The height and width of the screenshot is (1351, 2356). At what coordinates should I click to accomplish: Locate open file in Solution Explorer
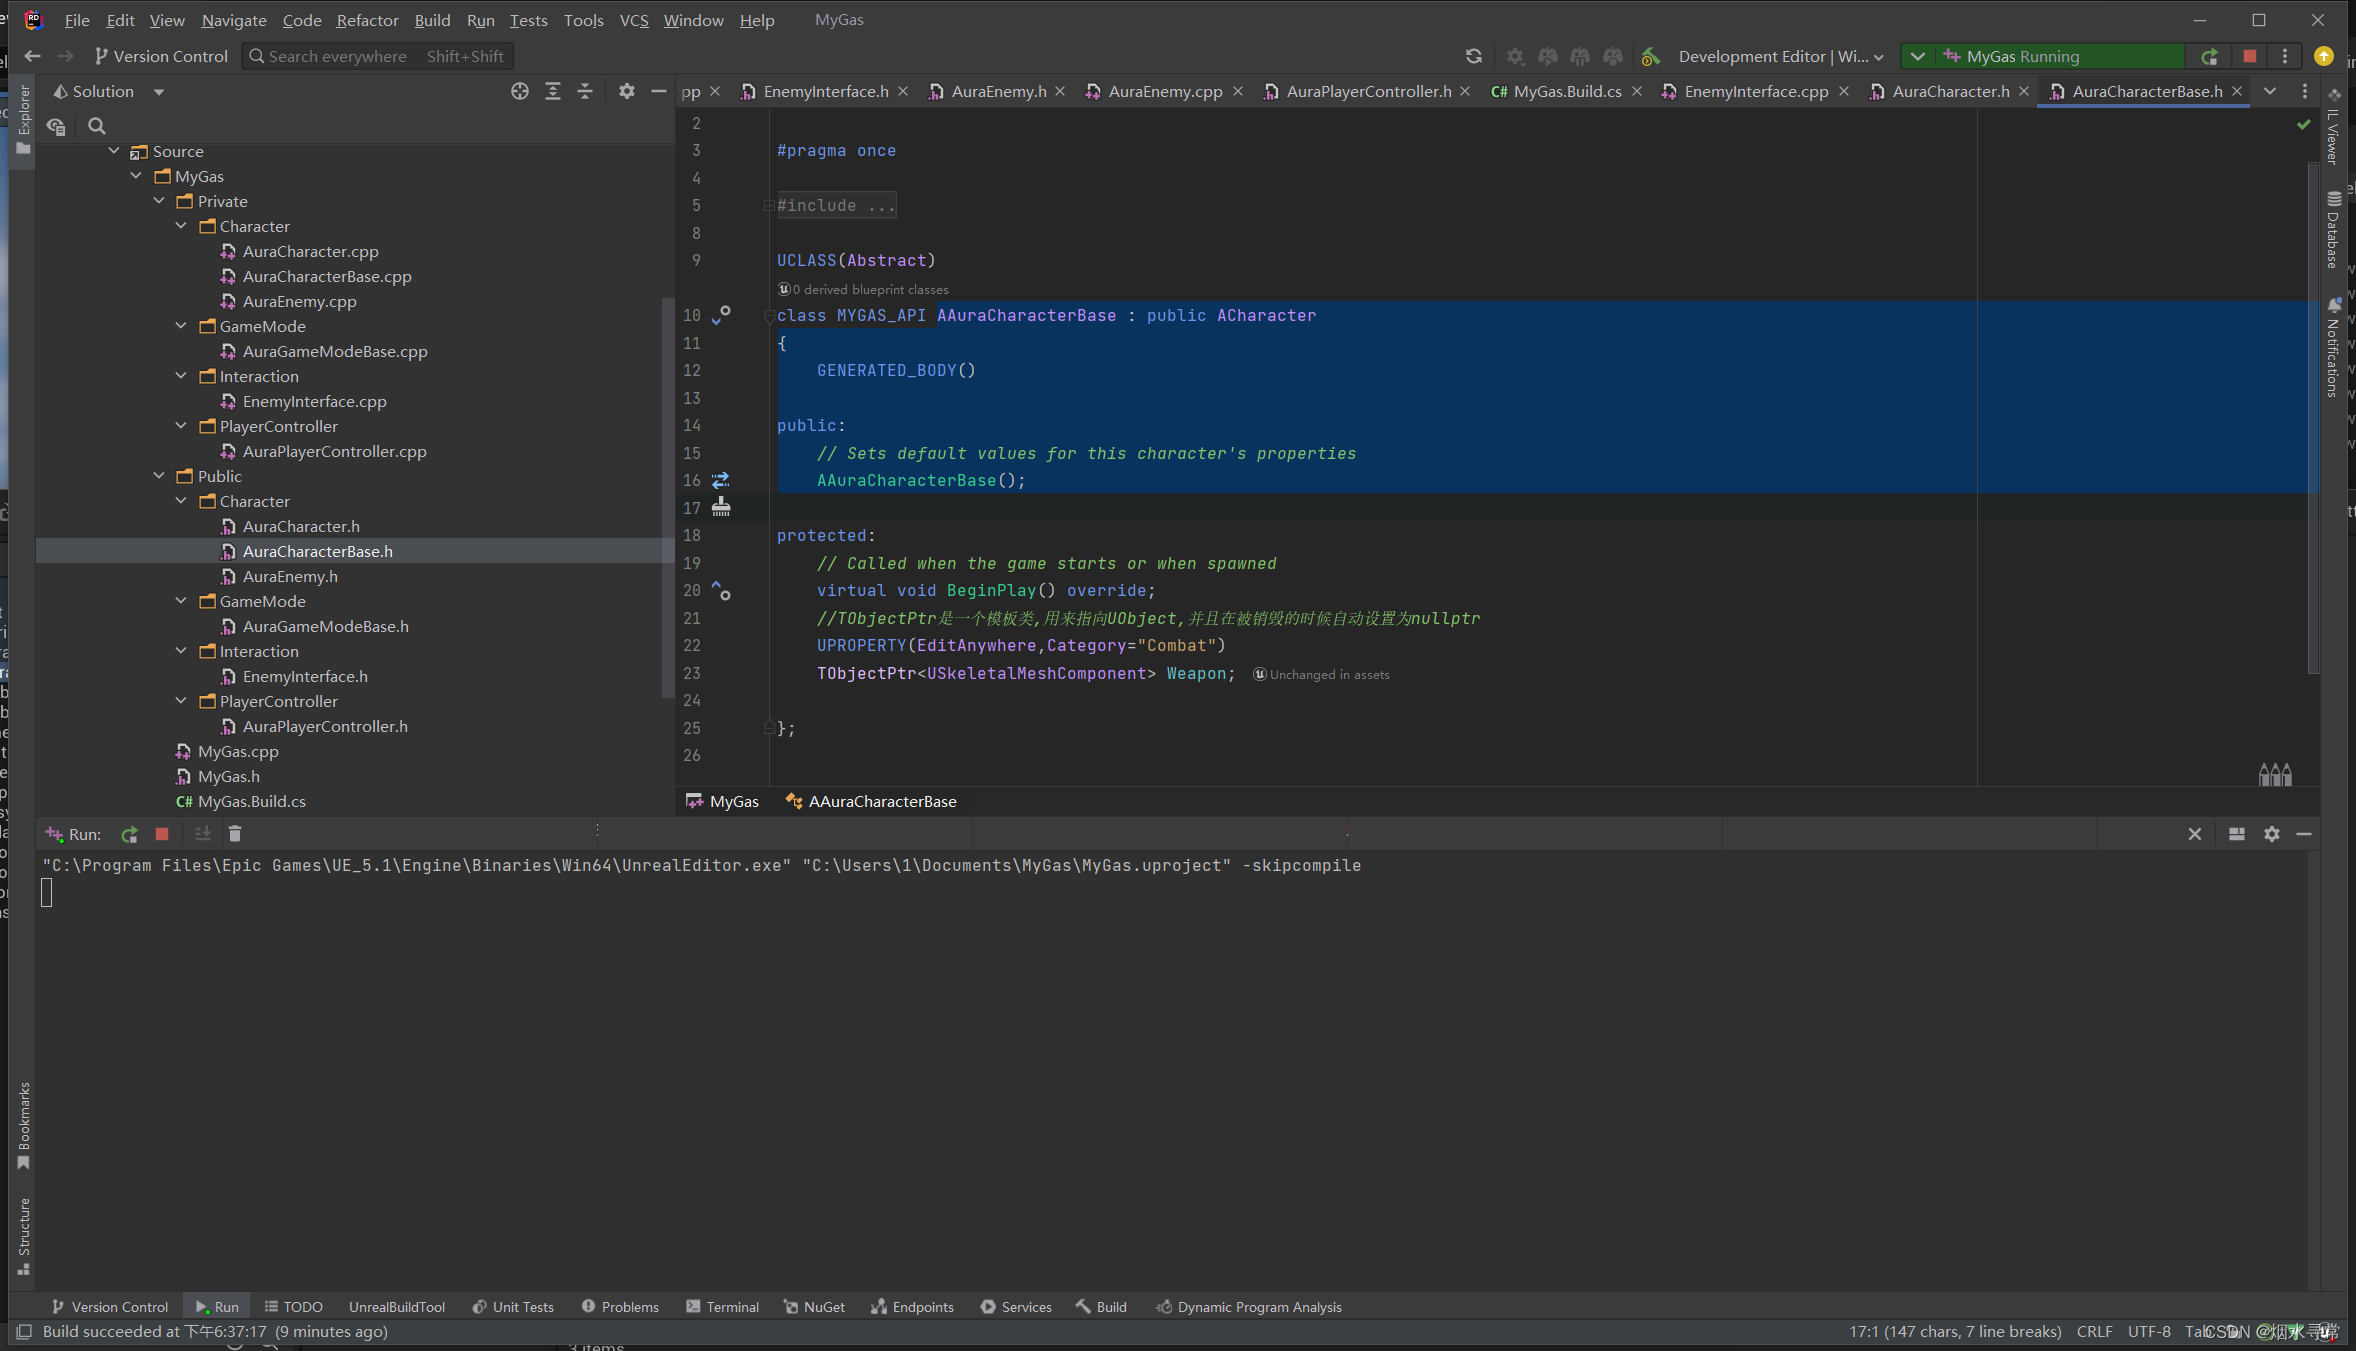coord(520,91)
